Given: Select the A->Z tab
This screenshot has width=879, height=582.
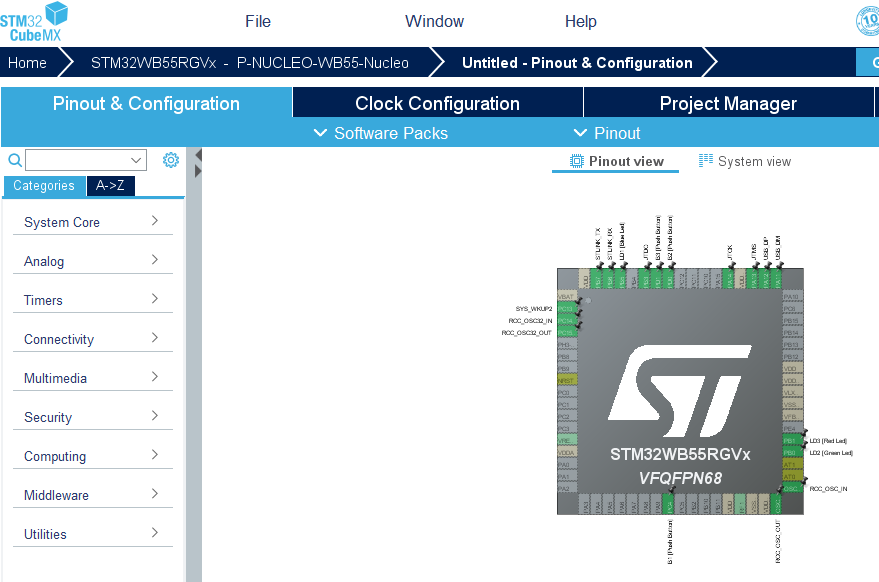Looking at the screenshot, I should point(110,186).
